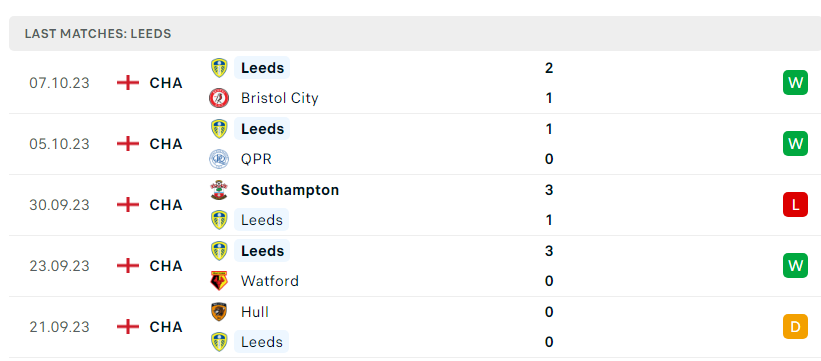821x361 pixels.
Task: Open Southampton team link
Action: 290,190
